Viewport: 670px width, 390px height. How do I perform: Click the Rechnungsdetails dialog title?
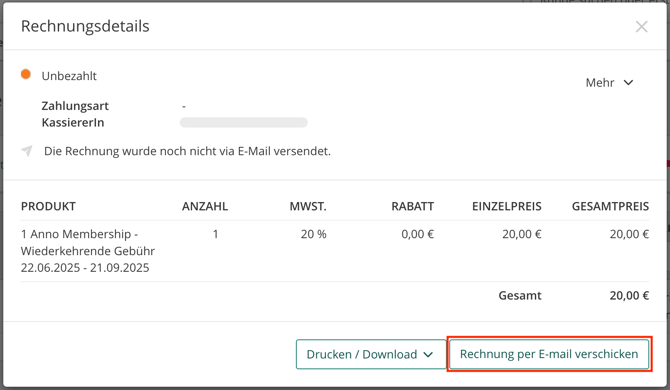pos(85,26)
